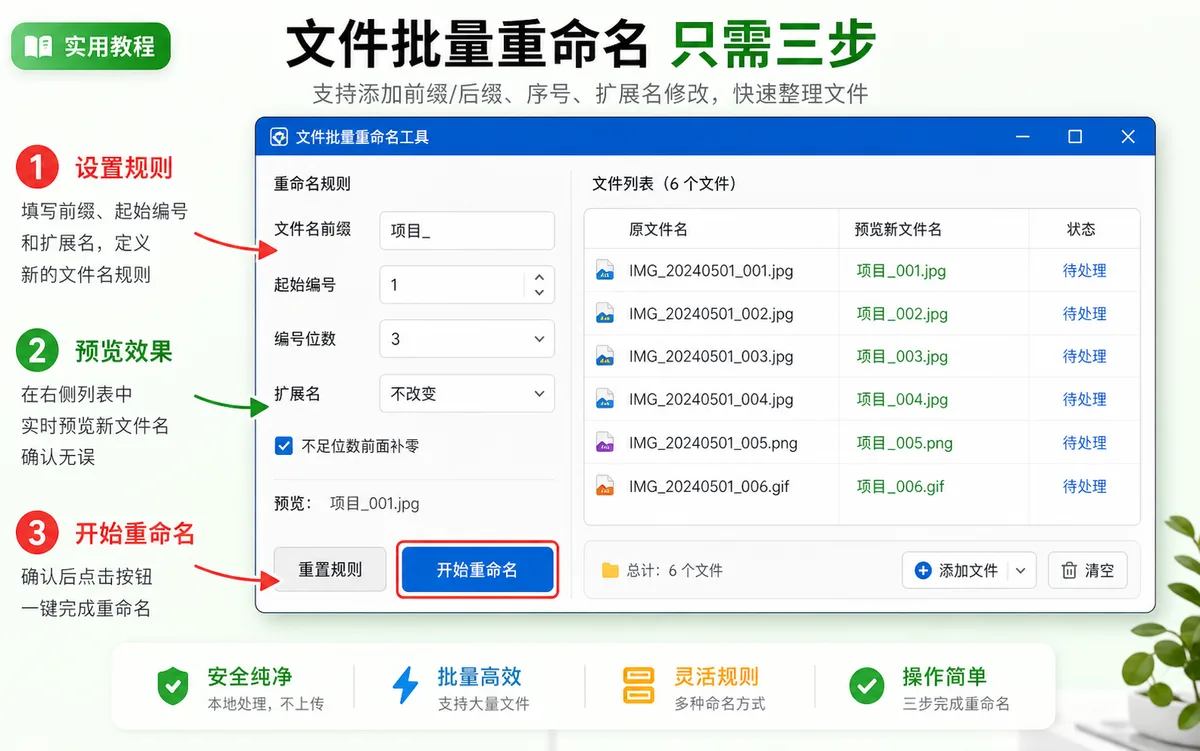Click orange GIF icon for IMG_20240501_006.gif

click(604, 487)
